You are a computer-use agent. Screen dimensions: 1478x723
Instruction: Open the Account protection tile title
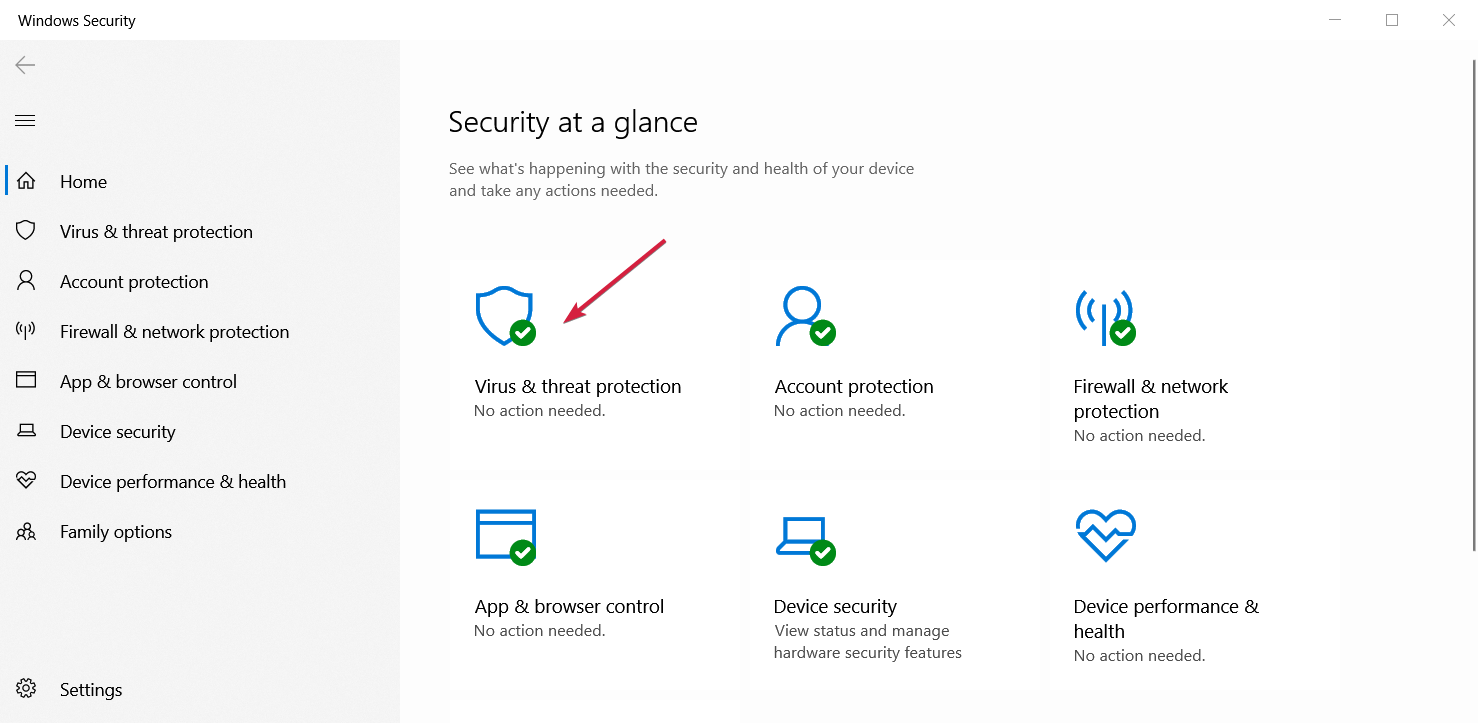pos(853,387)
